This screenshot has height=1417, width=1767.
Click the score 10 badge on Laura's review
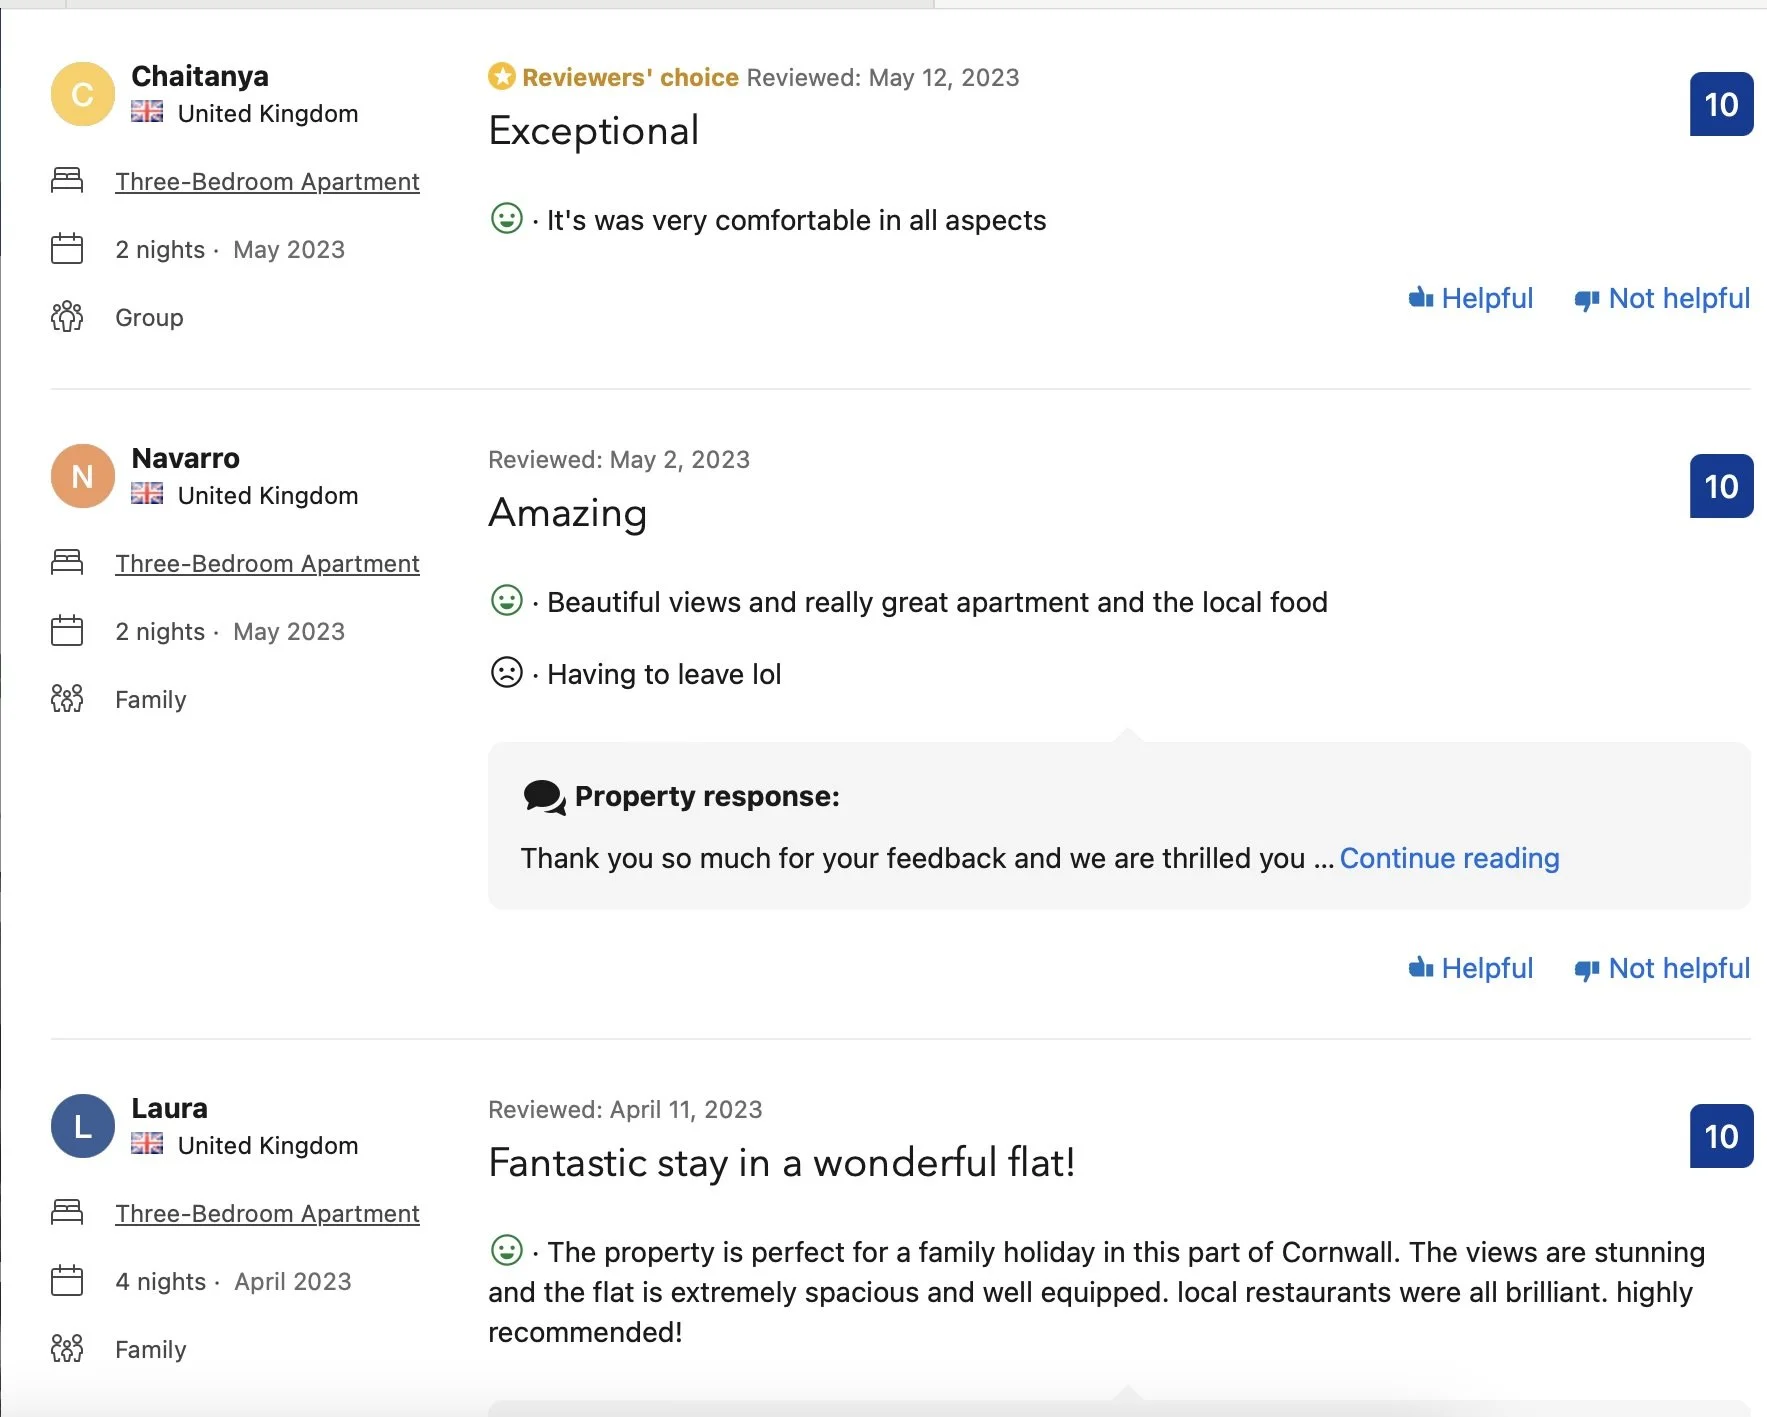click(1721, 1136)
